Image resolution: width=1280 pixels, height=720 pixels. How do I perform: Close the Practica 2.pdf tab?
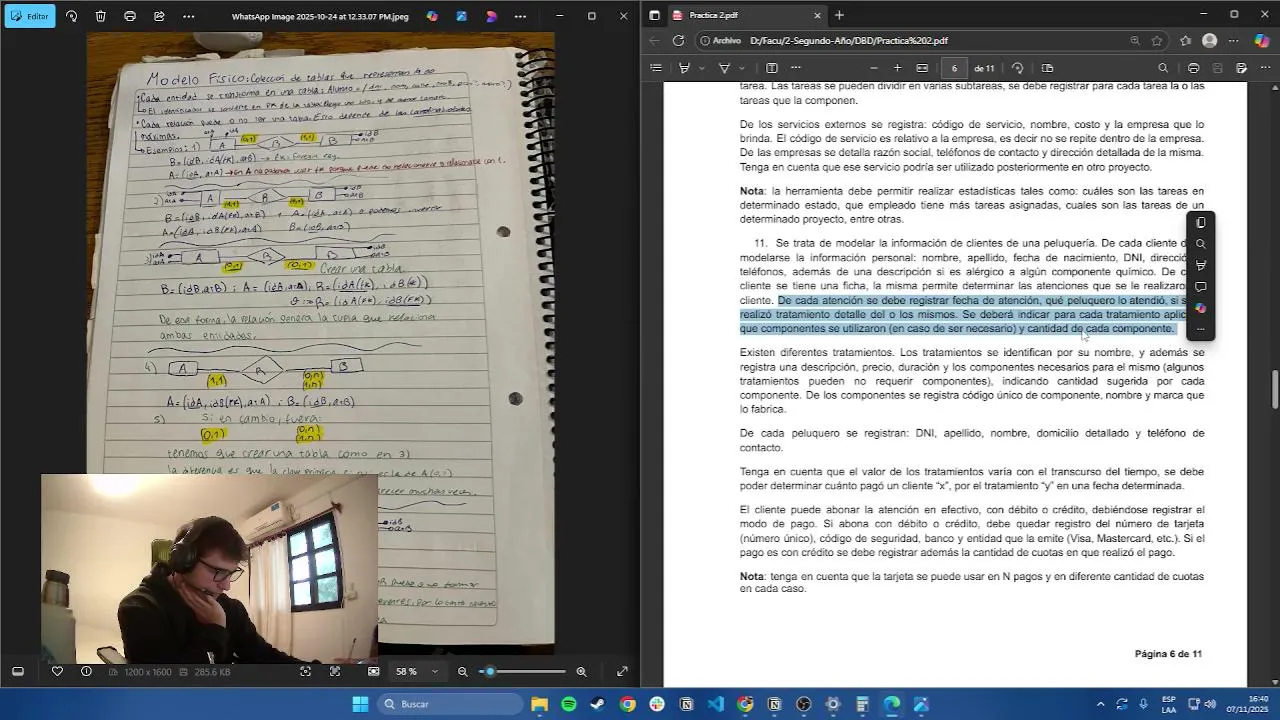(816, 15)
